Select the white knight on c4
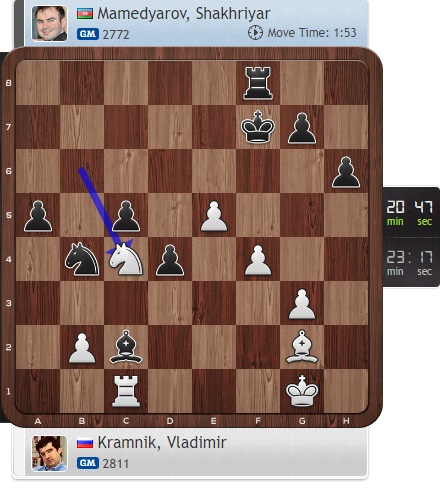The width and height of the screenshot is (440, 488). click(x=126, y=259)
